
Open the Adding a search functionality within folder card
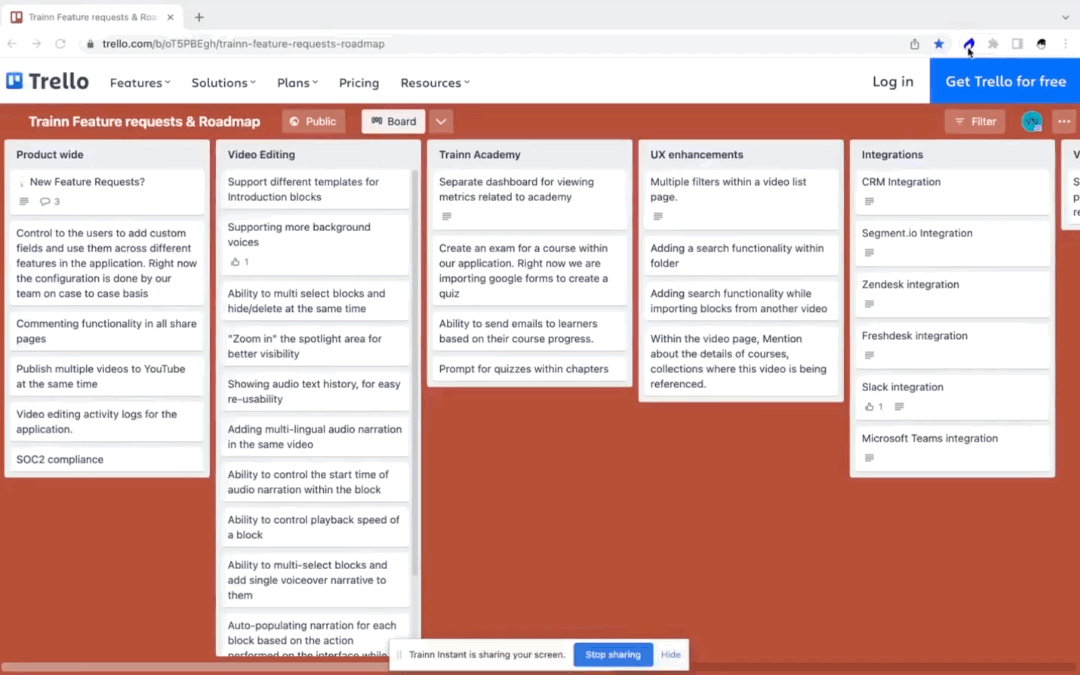(x=740, y=256)
